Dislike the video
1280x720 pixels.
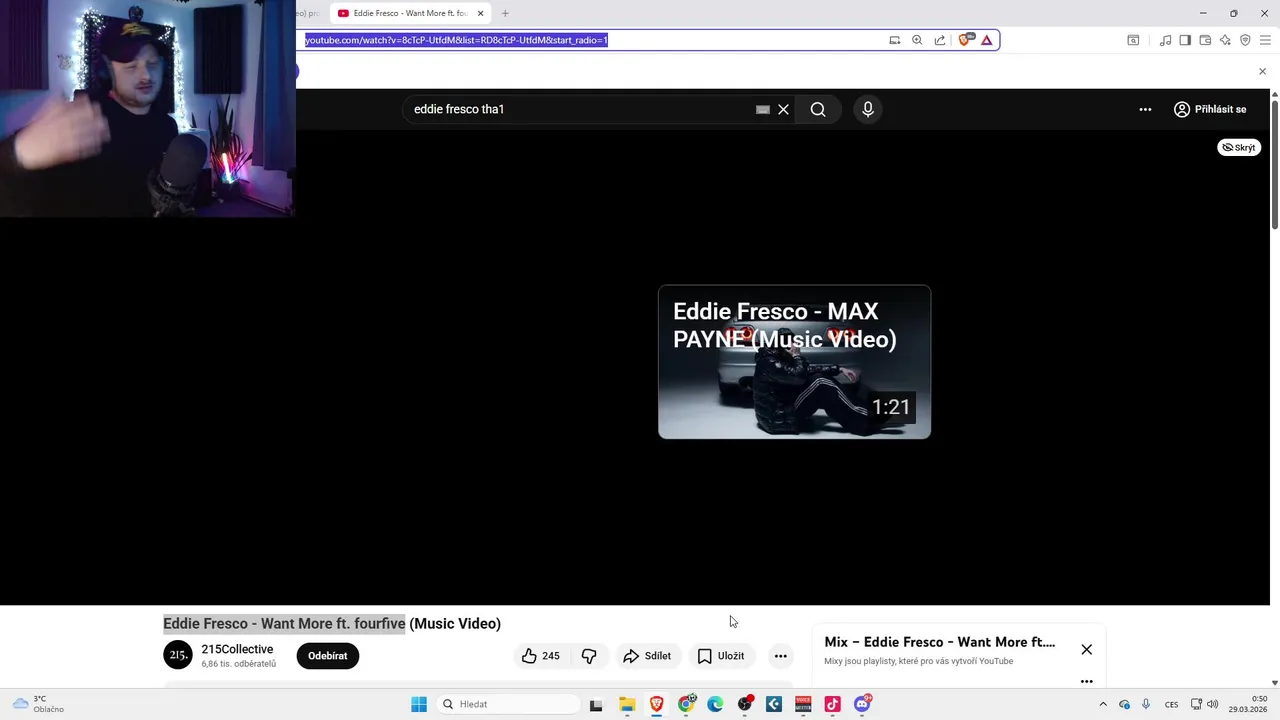click(589, 656)
